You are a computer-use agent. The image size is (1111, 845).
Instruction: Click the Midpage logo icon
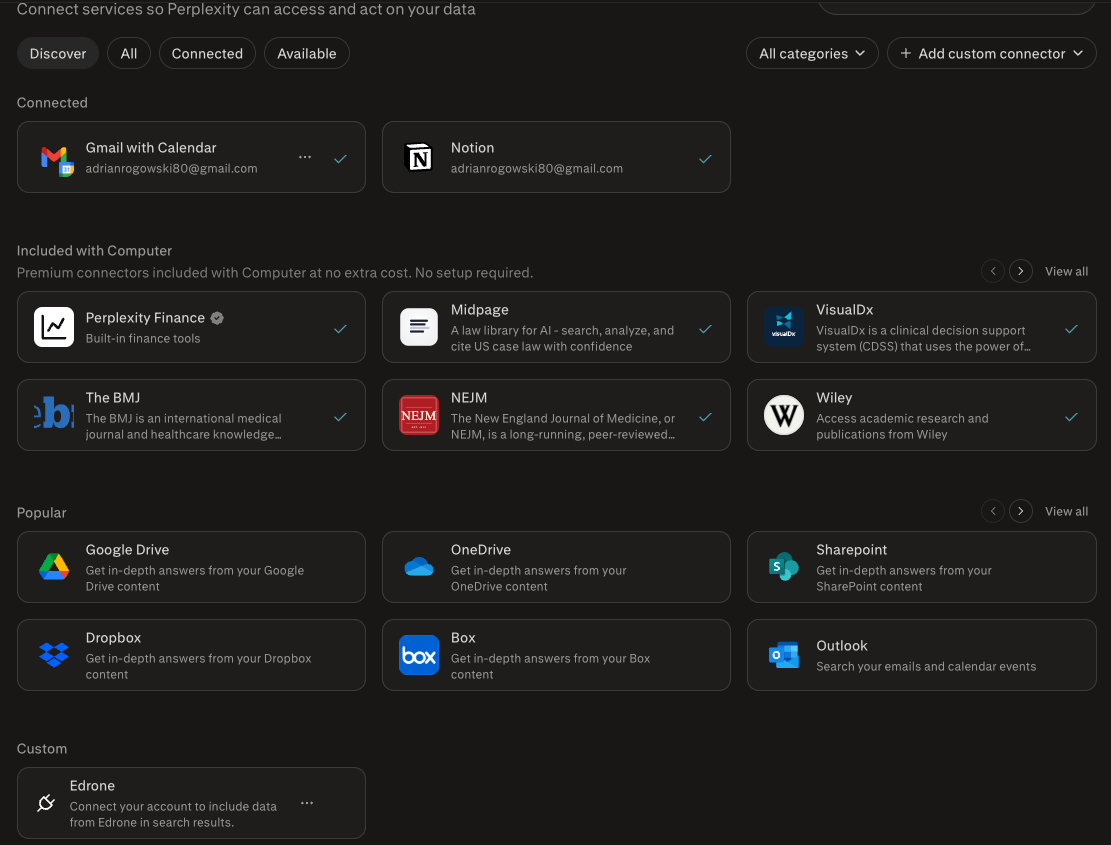(419, 327)
